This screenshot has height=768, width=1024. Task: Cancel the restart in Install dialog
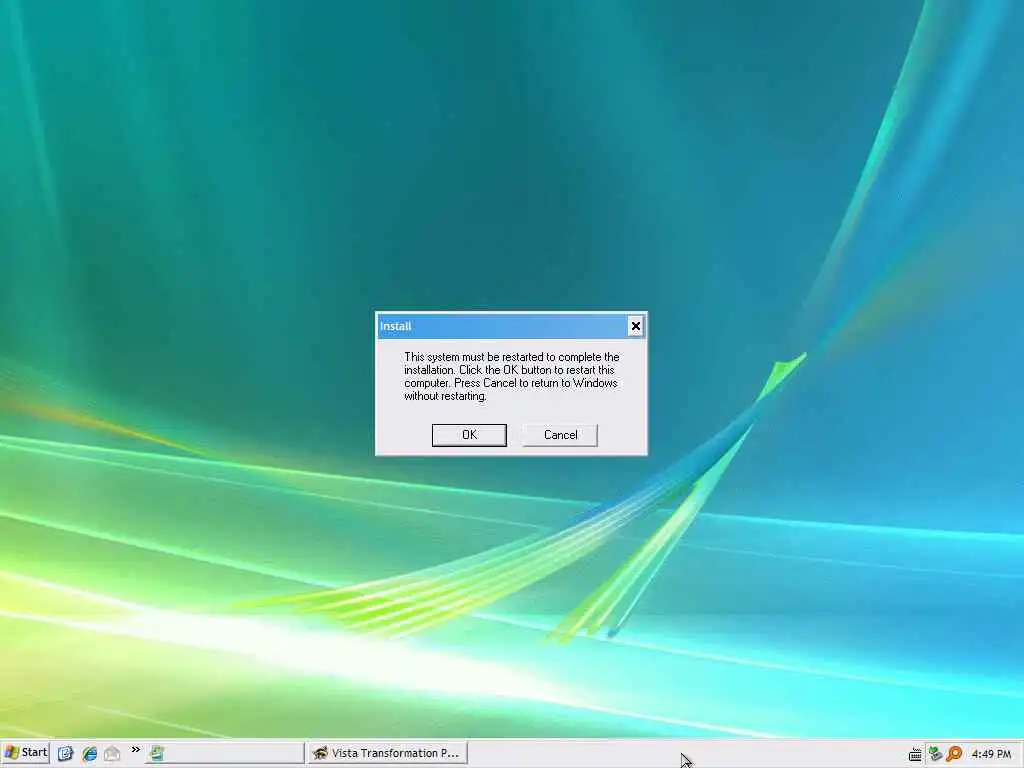coord(560,435)
